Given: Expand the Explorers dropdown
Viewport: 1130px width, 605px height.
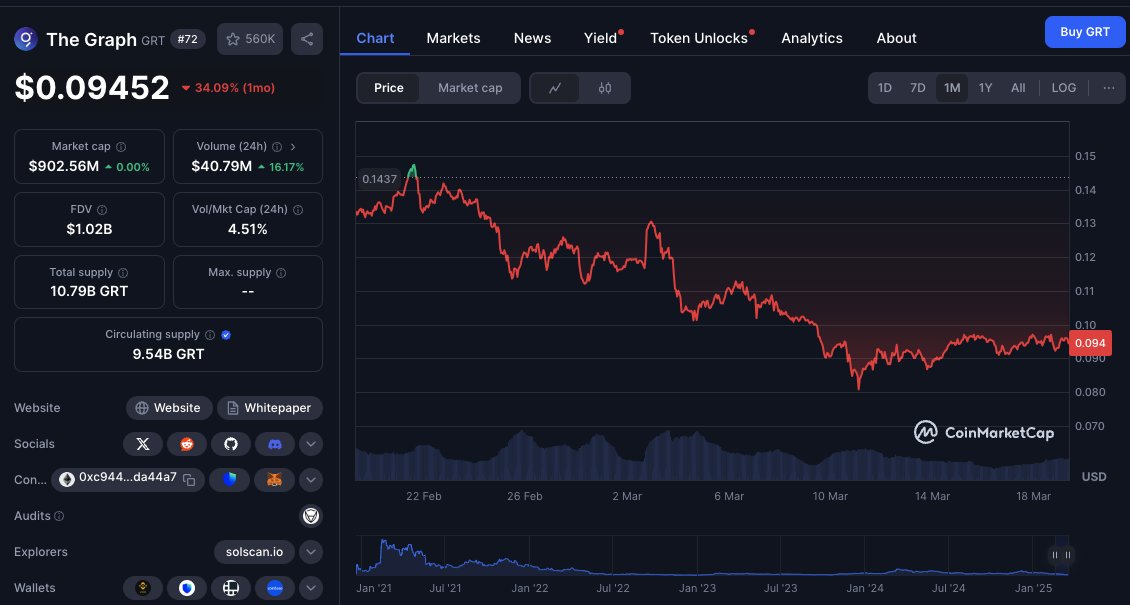Looking at the screenshot, I should click(x=311, y=551).
